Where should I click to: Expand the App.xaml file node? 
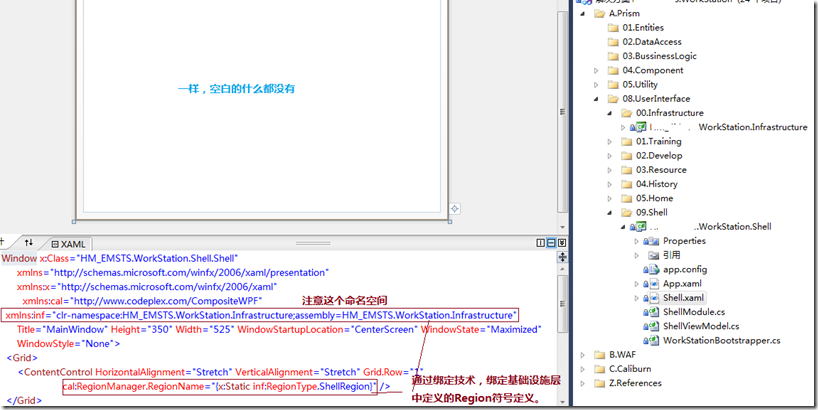636,284
